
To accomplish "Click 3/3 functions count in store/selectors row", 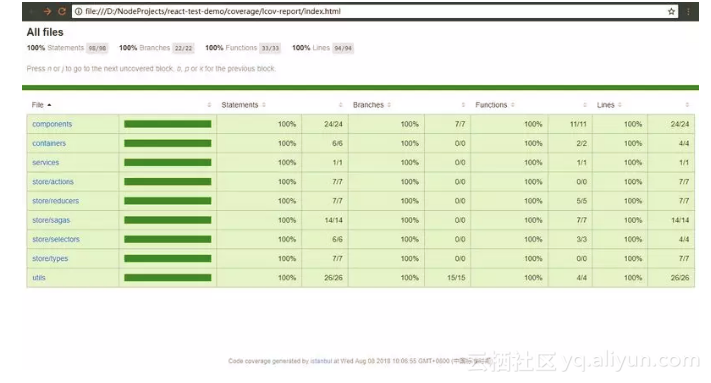I will tap(582, 239).
